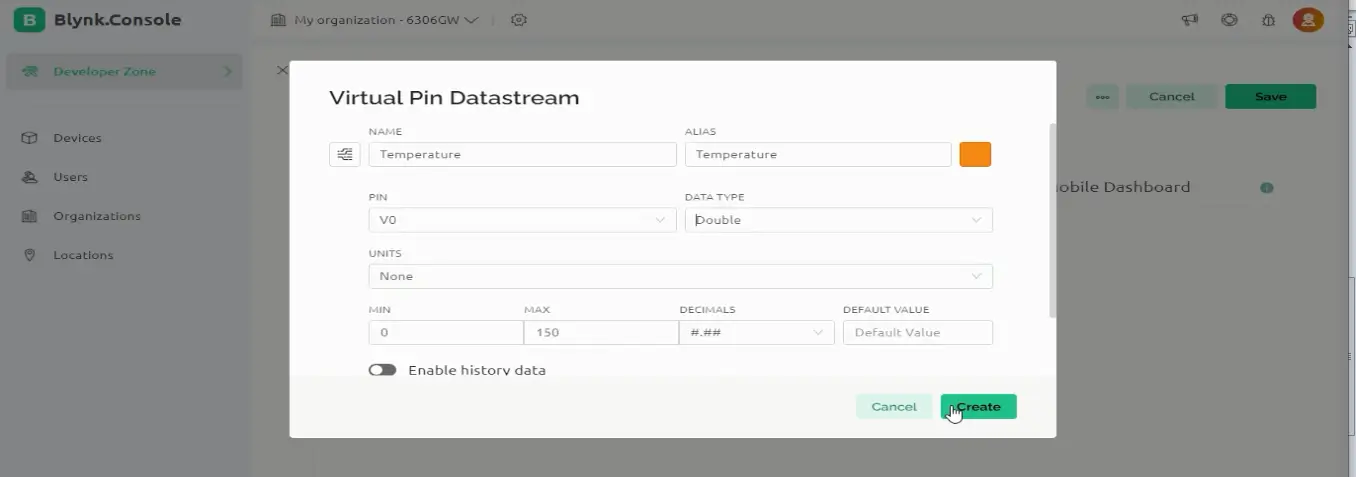Image resolution: width=1356 pixels, height=477 pixels.
Task: Open the user profile avatar
Action: point(1308,20)
